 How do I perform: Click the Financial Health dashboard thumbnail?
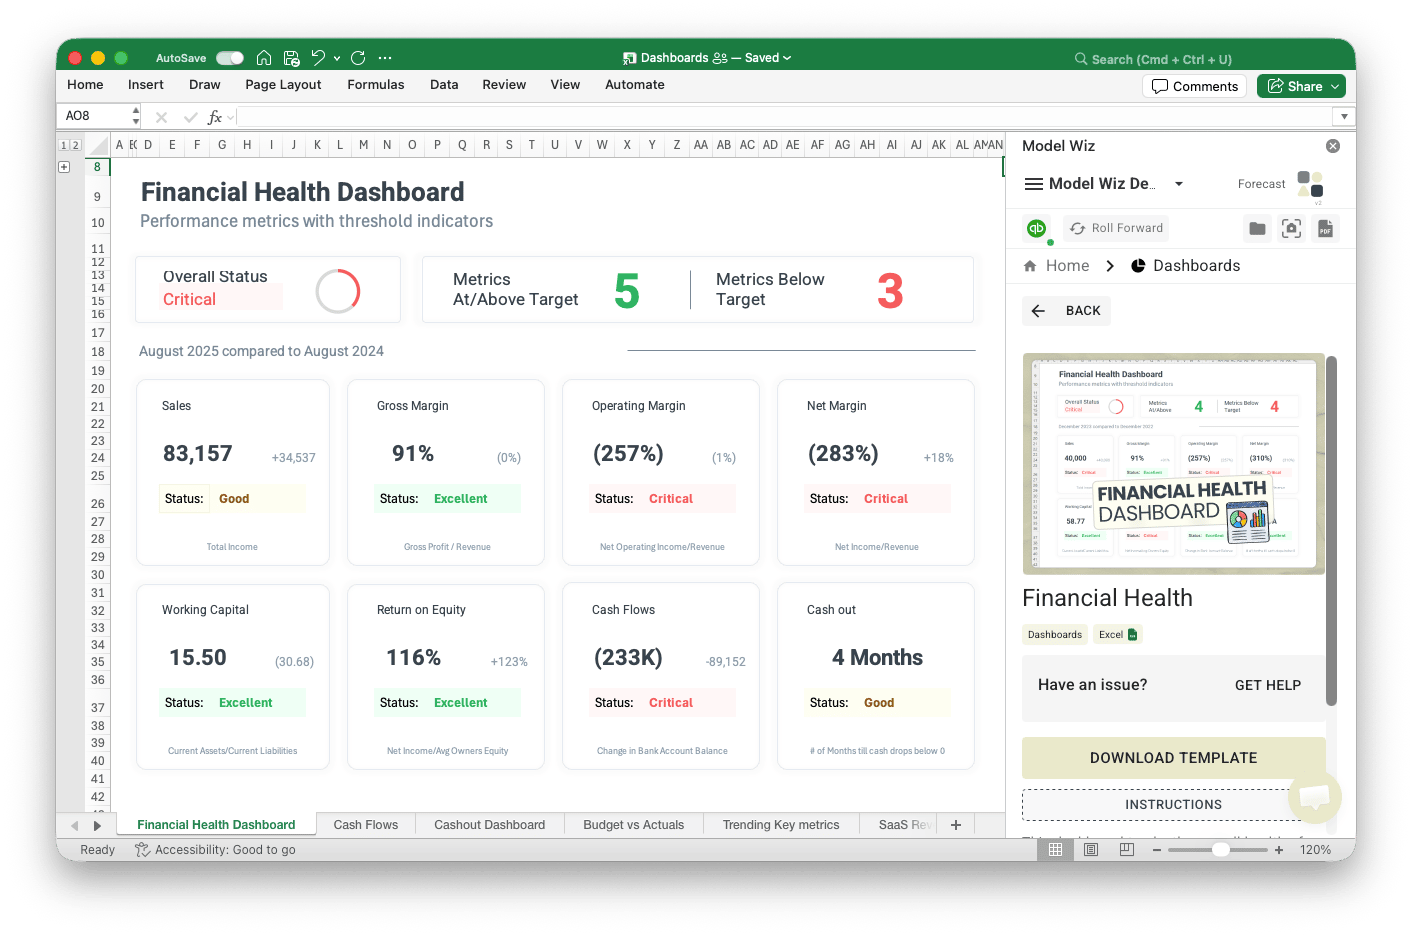1173,464
